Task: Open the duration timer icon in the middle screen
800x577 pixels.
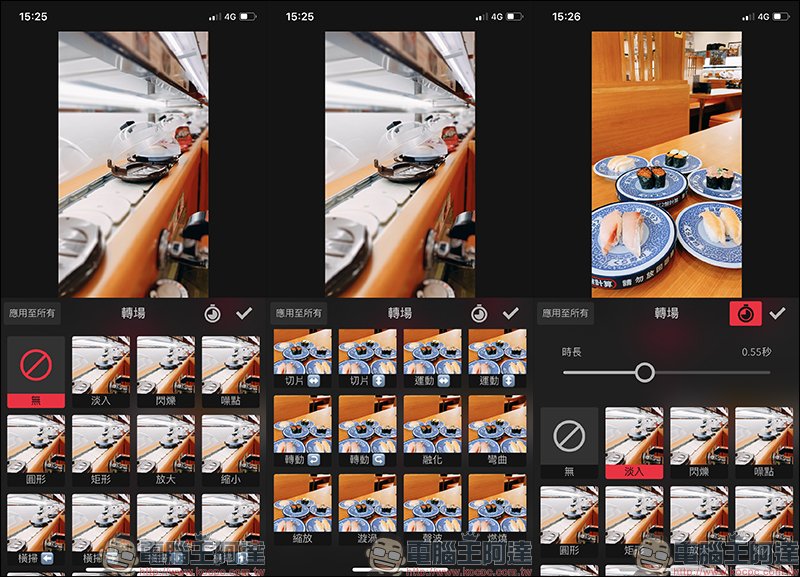Action: (479, 313)
